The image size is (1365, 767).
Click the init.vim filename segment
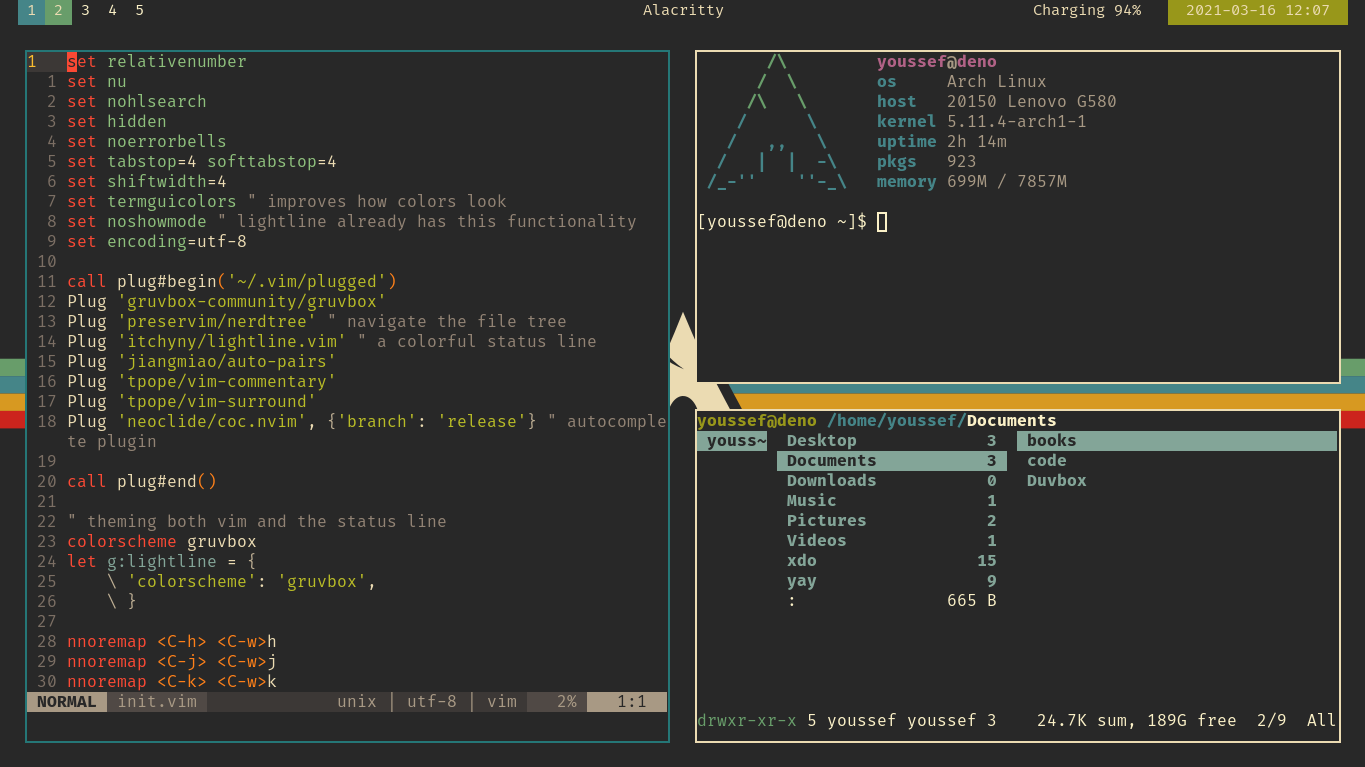pos(157,701)
